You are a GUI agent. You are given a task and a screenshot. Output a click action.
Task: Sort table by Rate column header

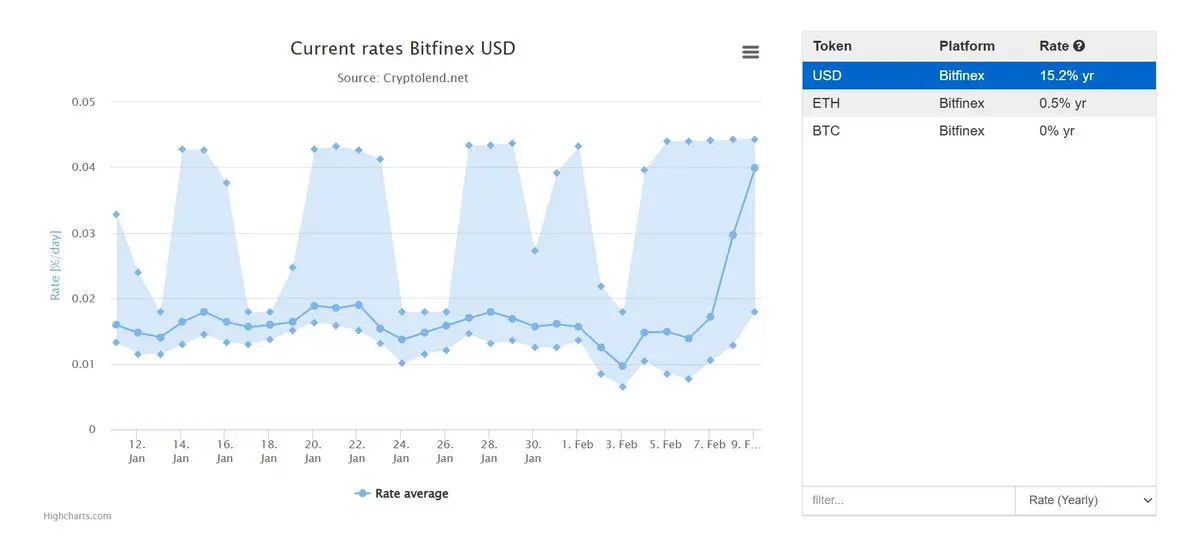[1054, 46]
